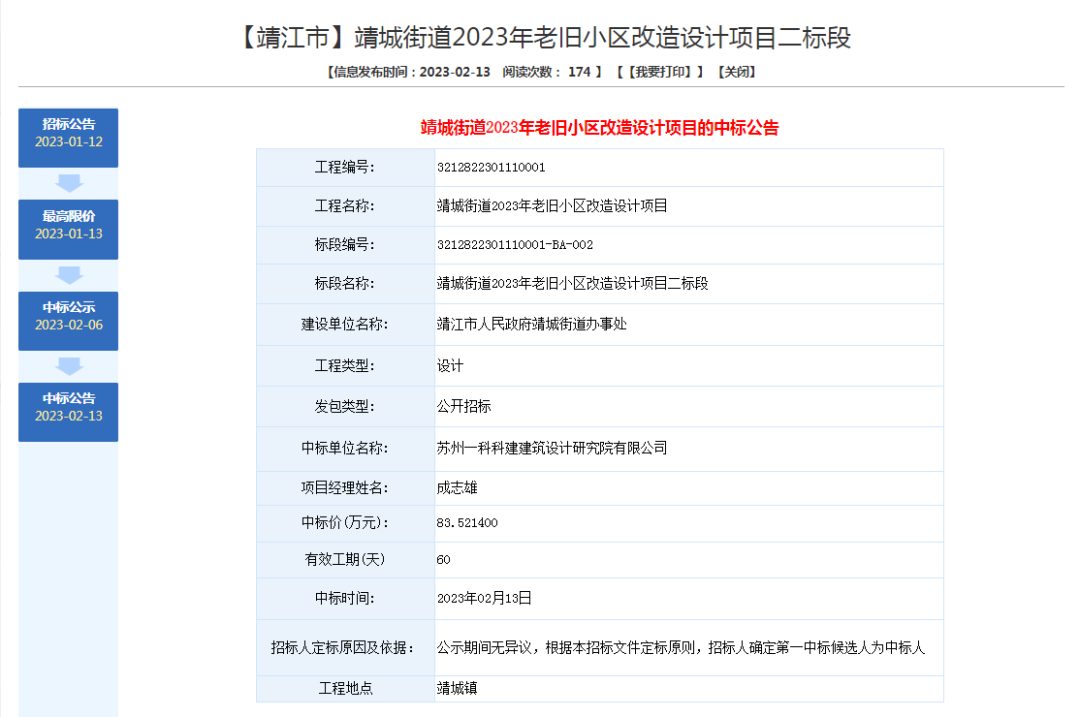Click the 有效工期 value 60

click(443, 560)
